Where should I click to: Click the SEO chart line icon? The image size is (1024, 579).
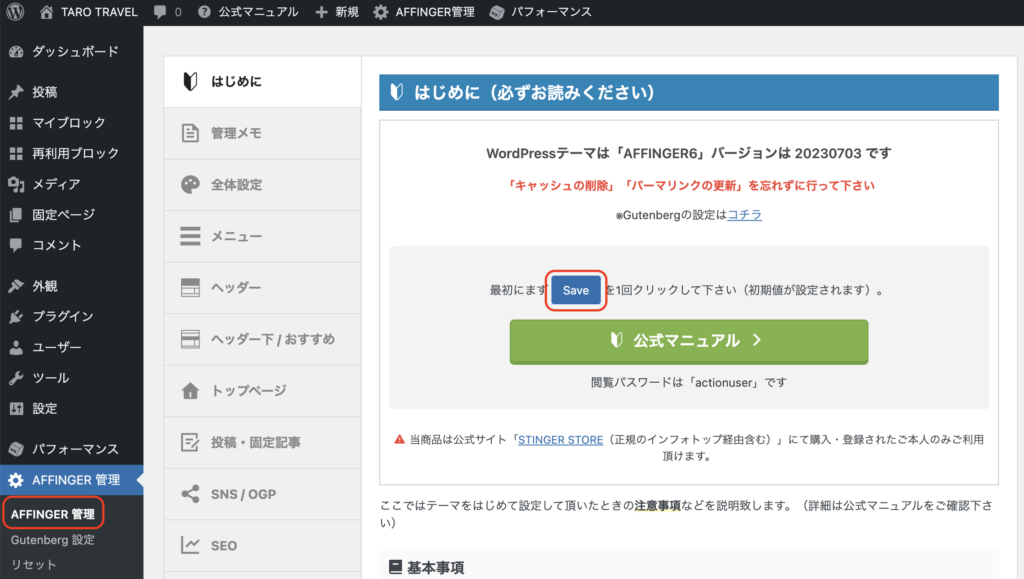tap(190, 545)
